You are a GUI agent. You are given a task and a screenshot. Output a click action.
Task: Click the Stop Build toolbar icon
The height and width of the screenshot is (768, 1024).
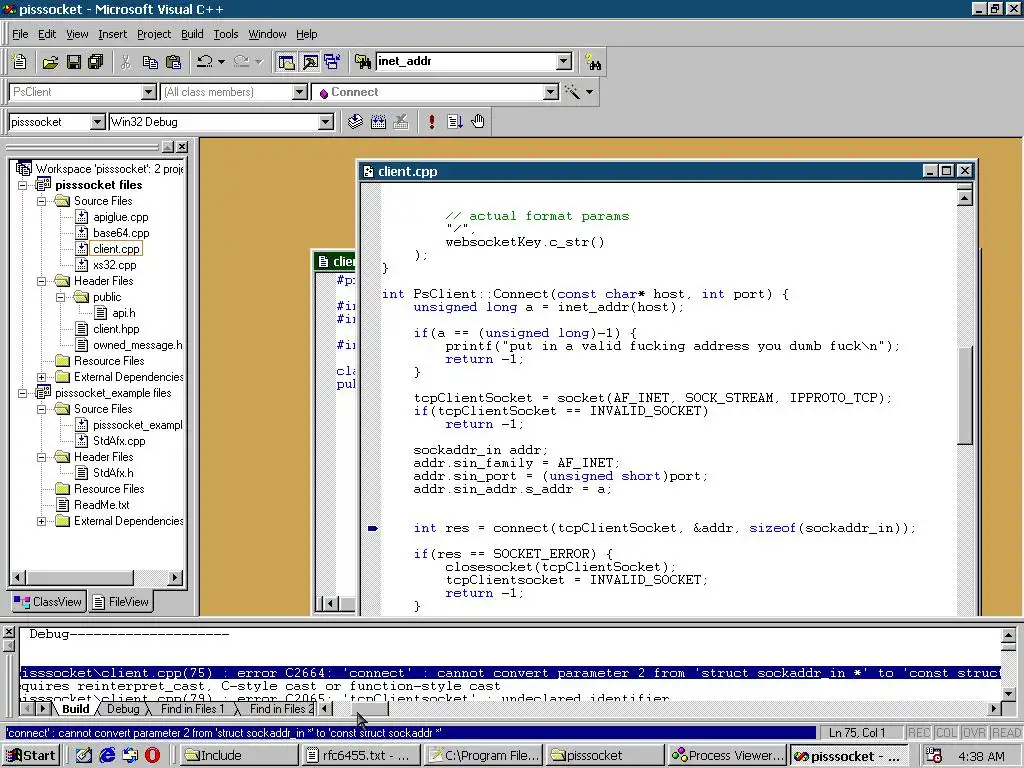pyautogui.click(x=401, y=121)
